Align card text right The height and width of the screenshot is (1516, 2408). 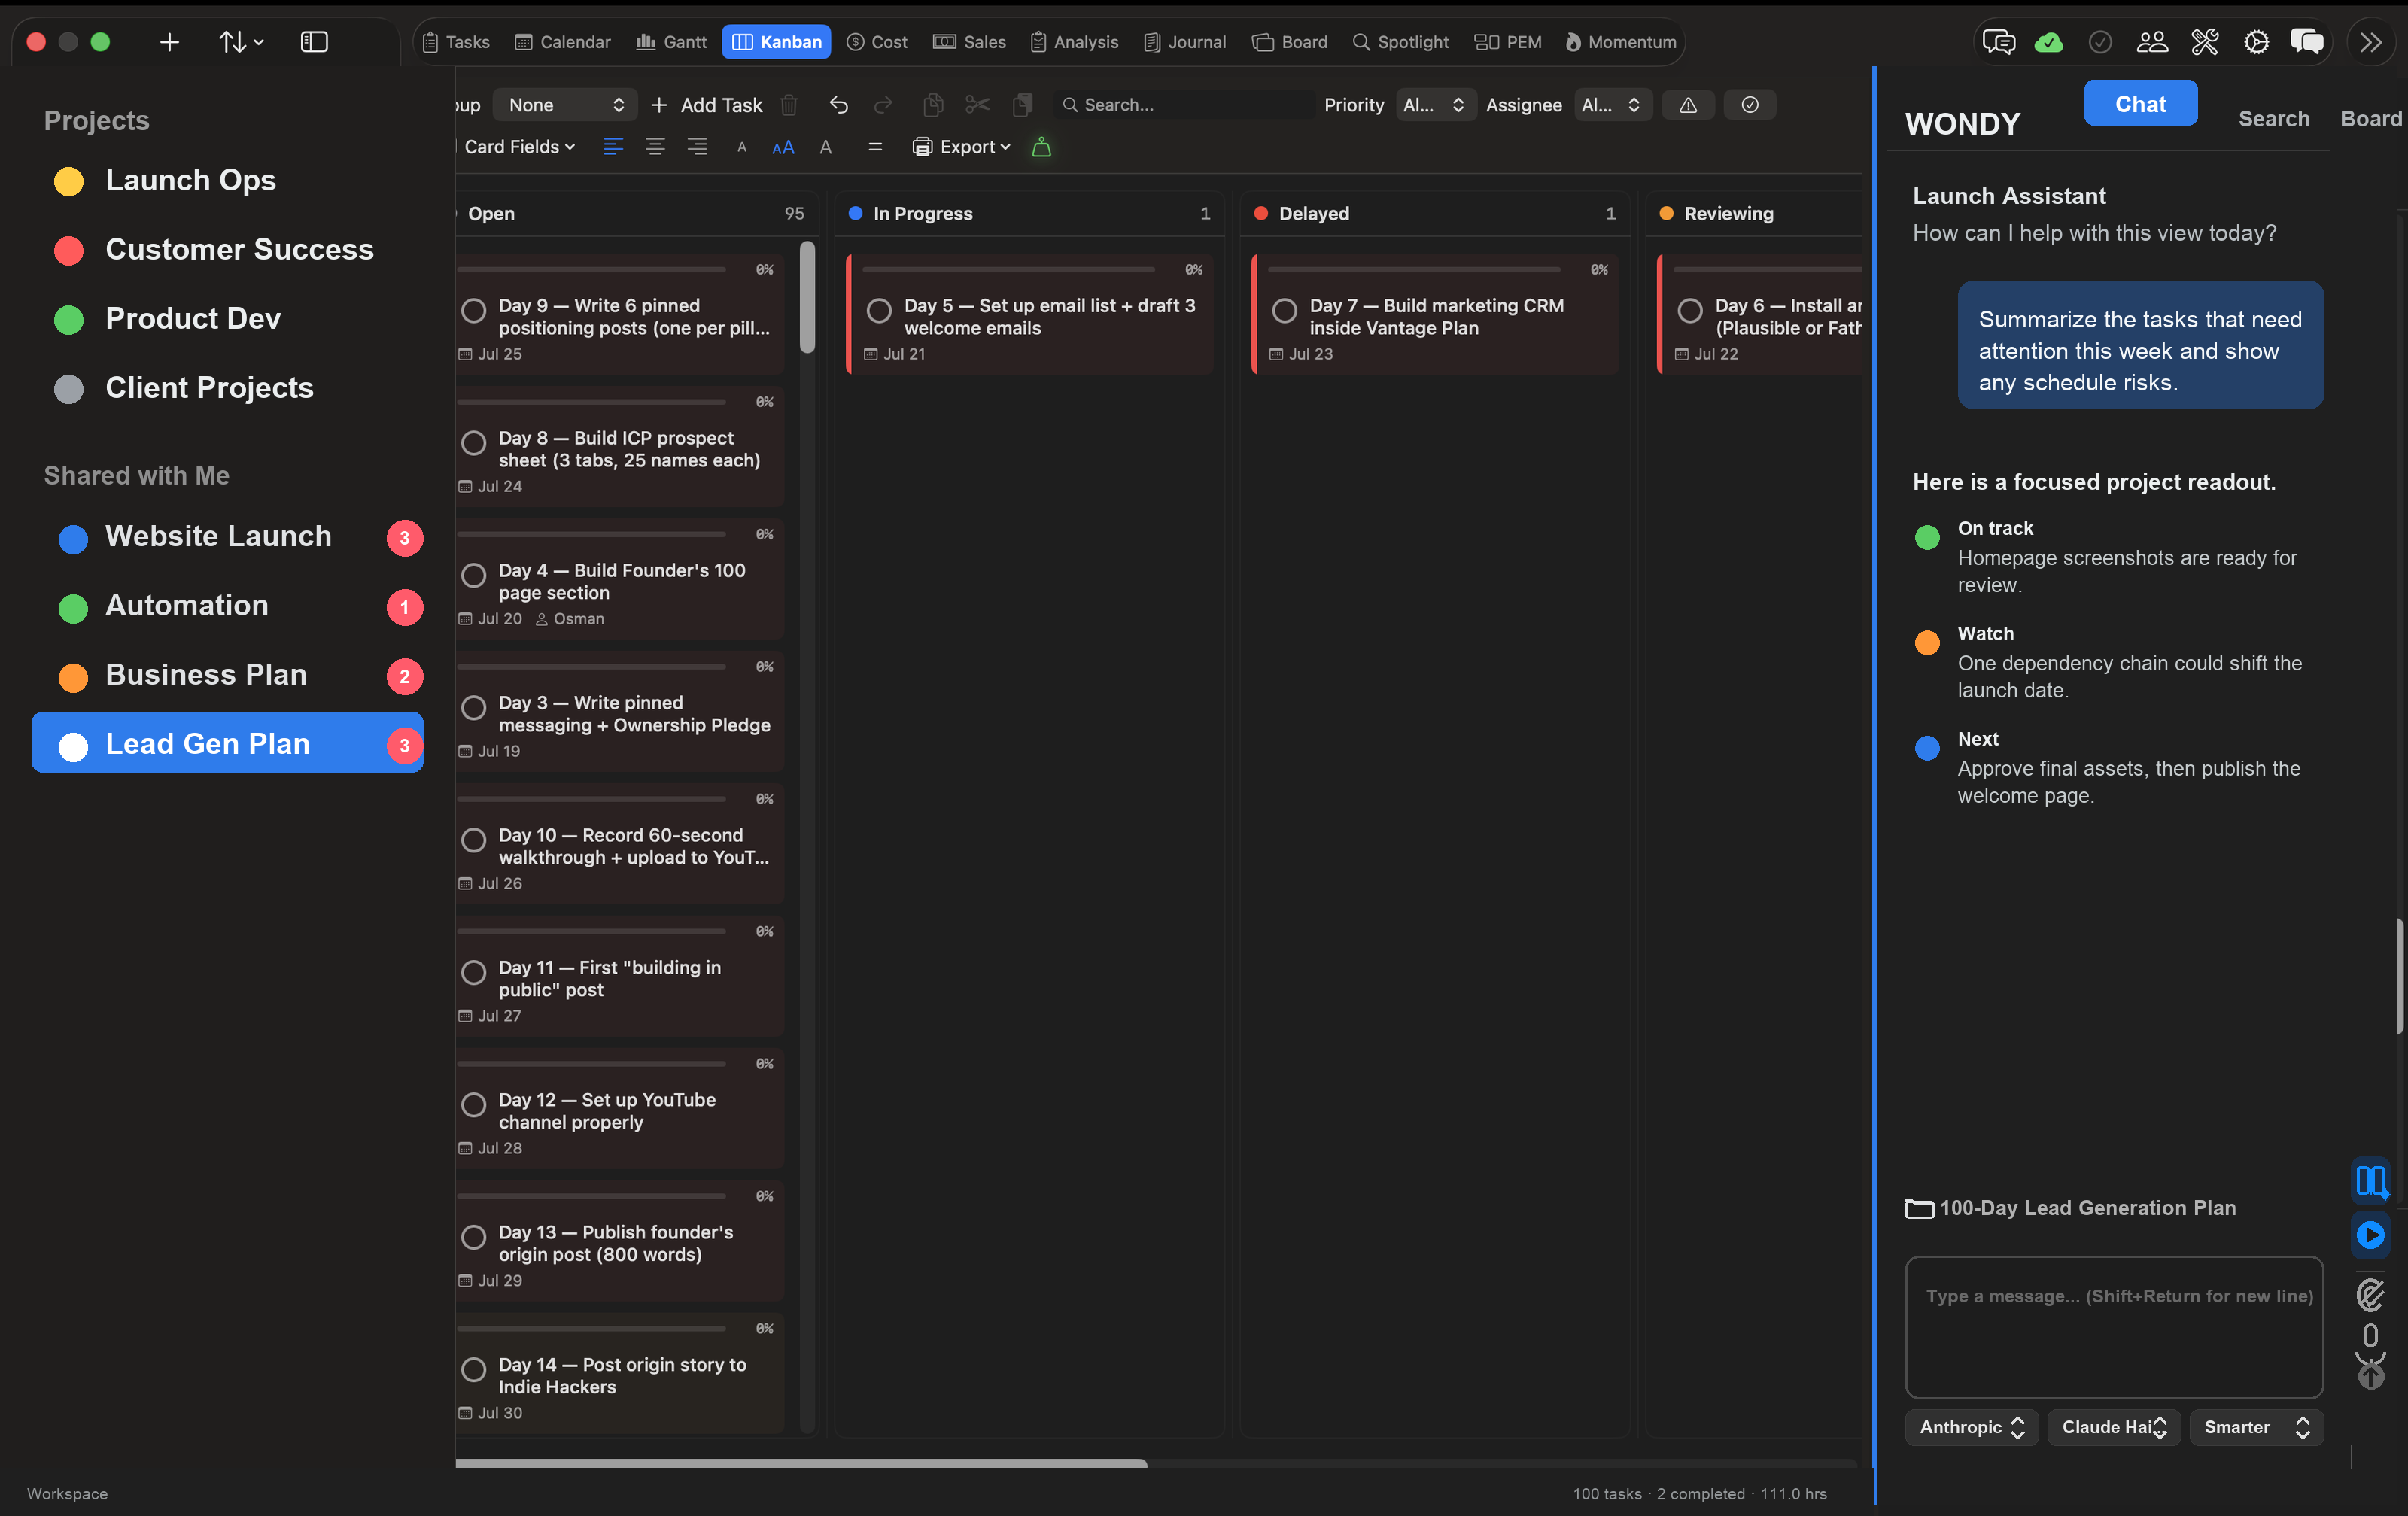click(x=697, y=147)
